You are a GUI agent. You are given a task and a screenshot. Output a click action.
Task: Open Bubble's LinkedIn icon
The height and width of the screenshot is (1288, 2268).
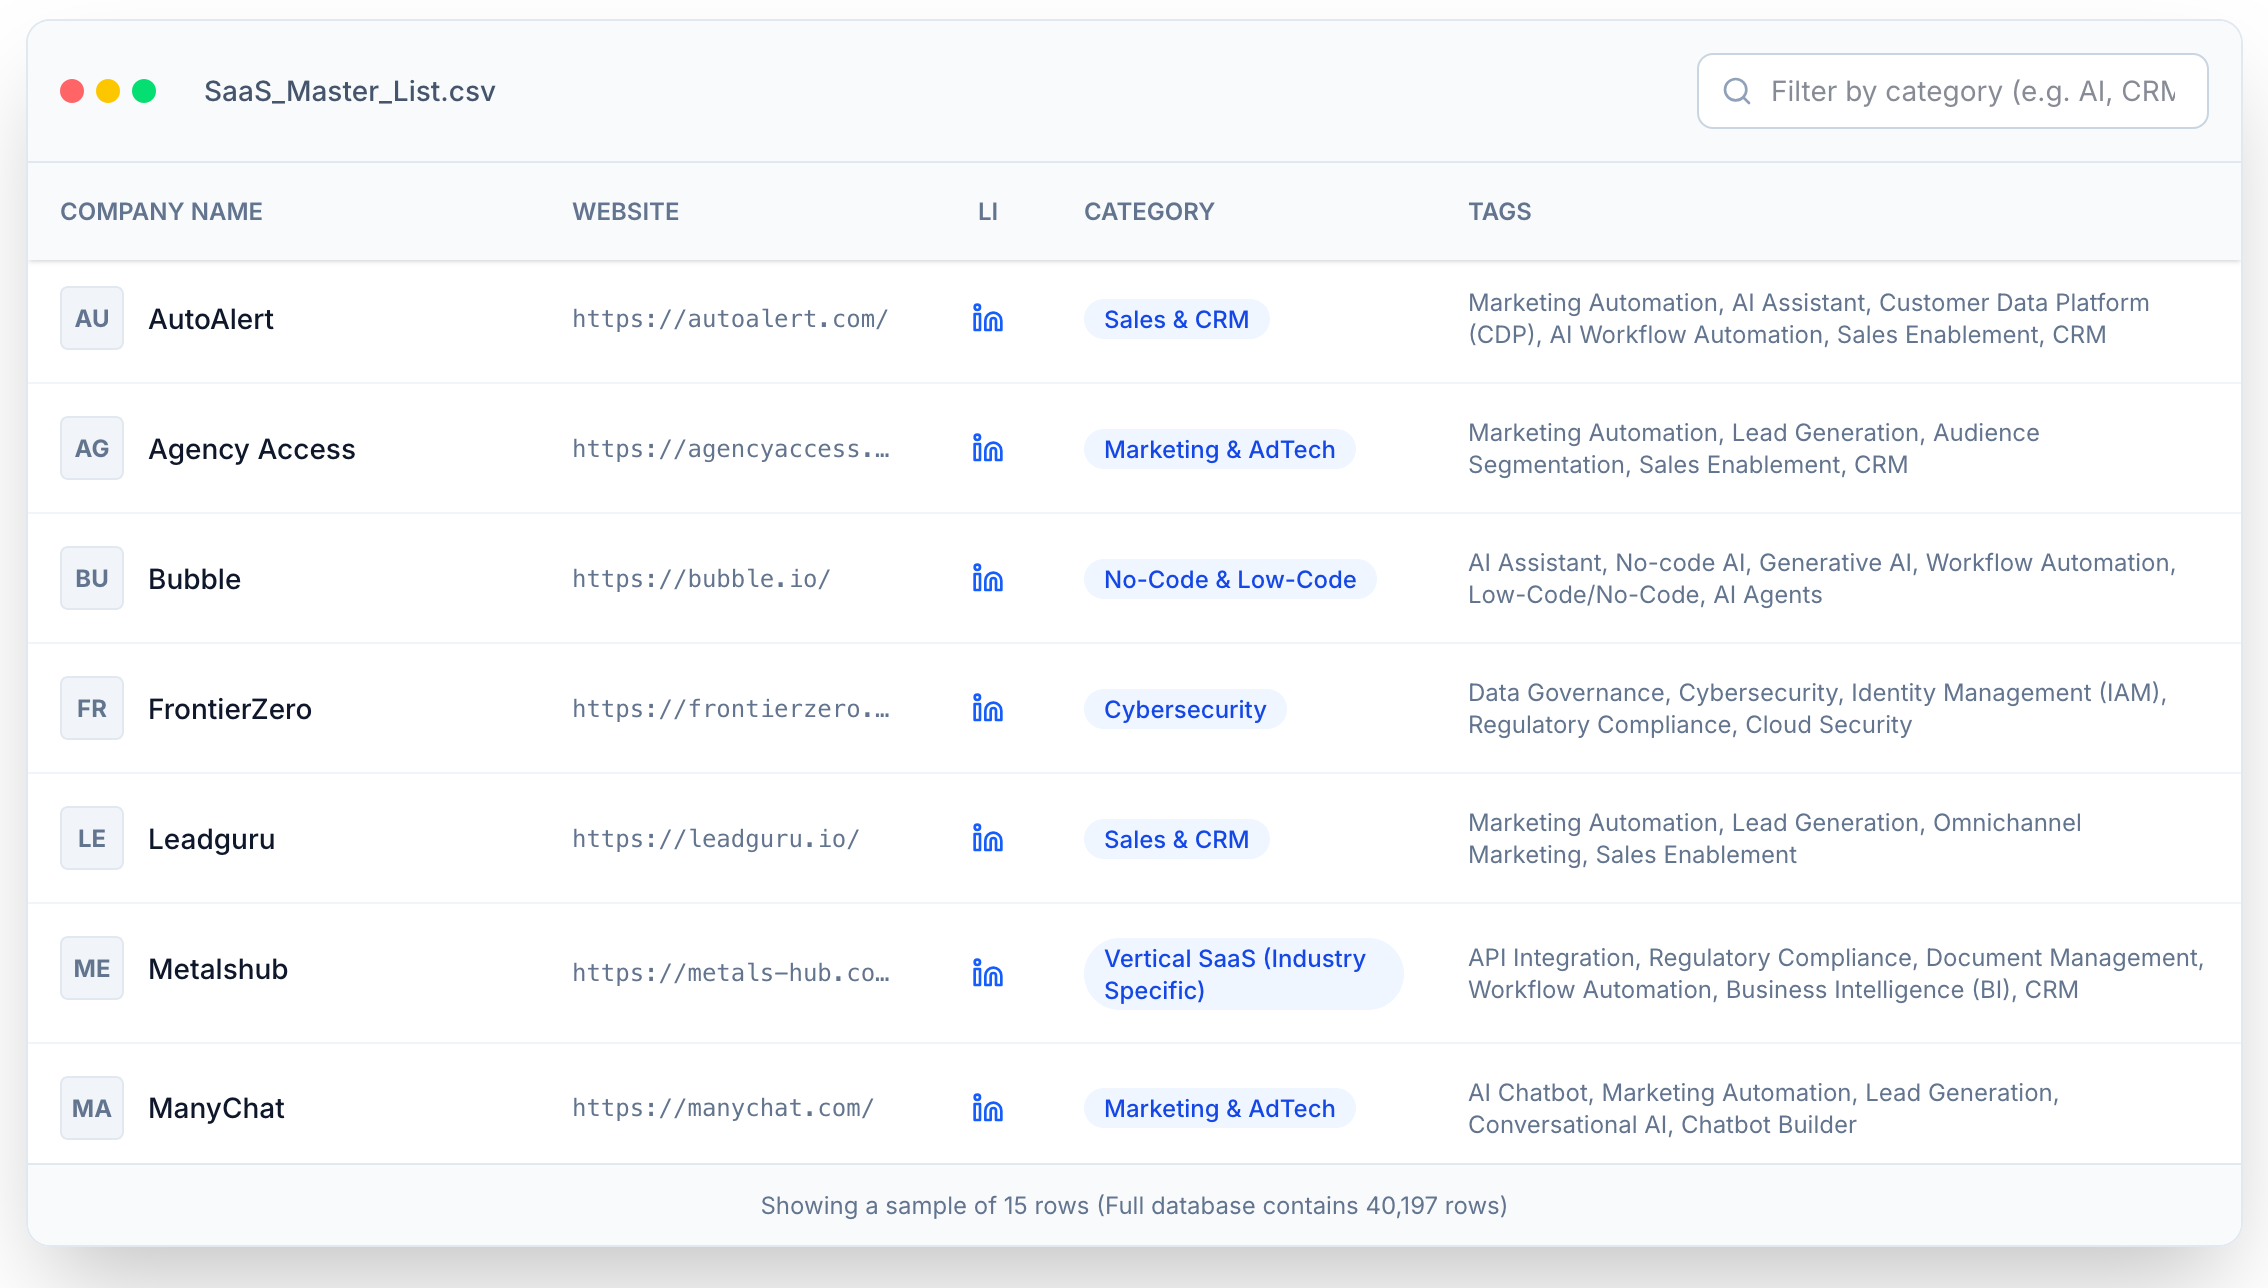(988, 578)
